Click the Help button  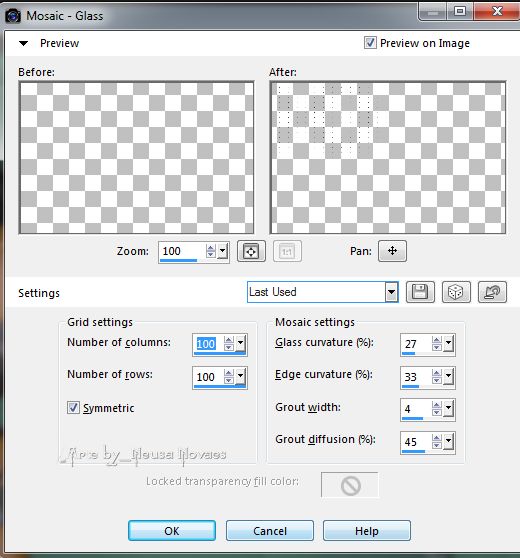[x=367, y=531]
